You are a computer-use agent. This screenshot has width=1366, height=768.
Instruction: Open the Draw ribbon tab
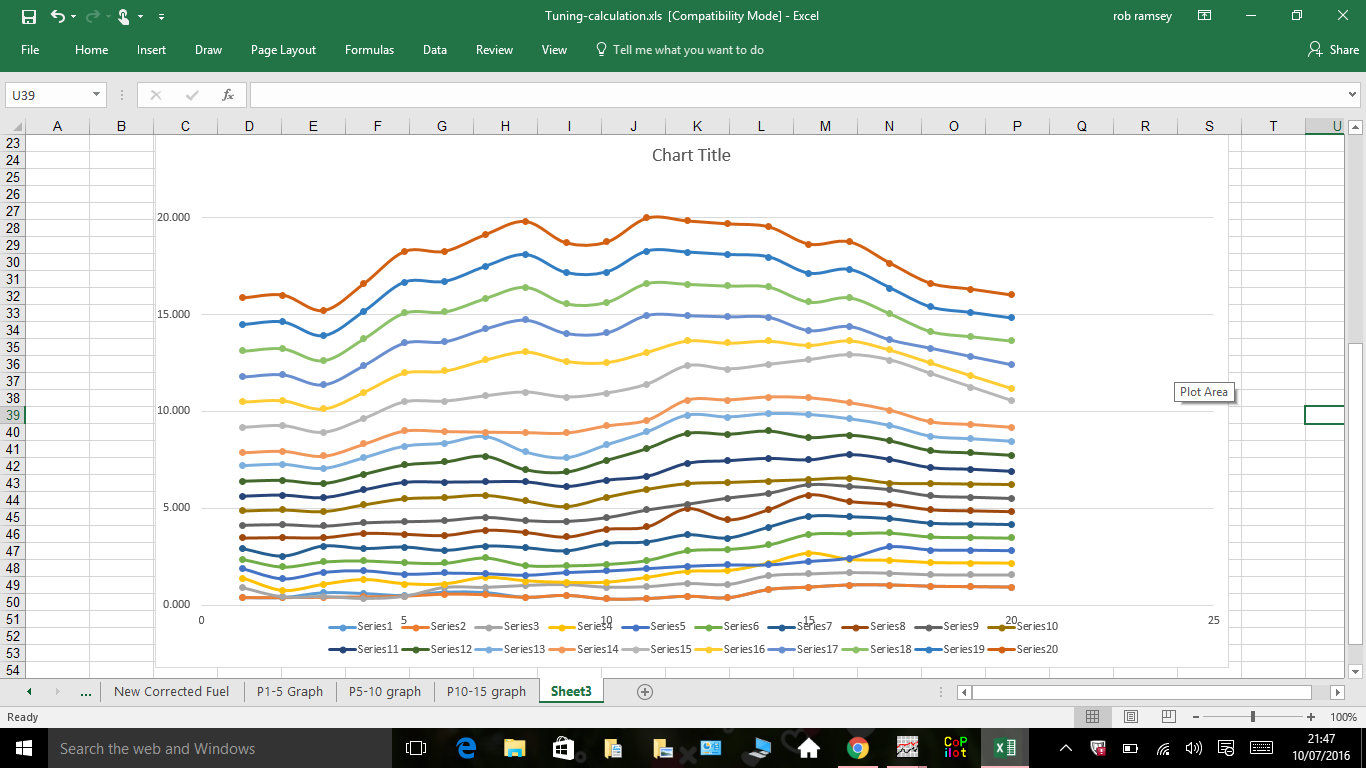click(208, 50)
